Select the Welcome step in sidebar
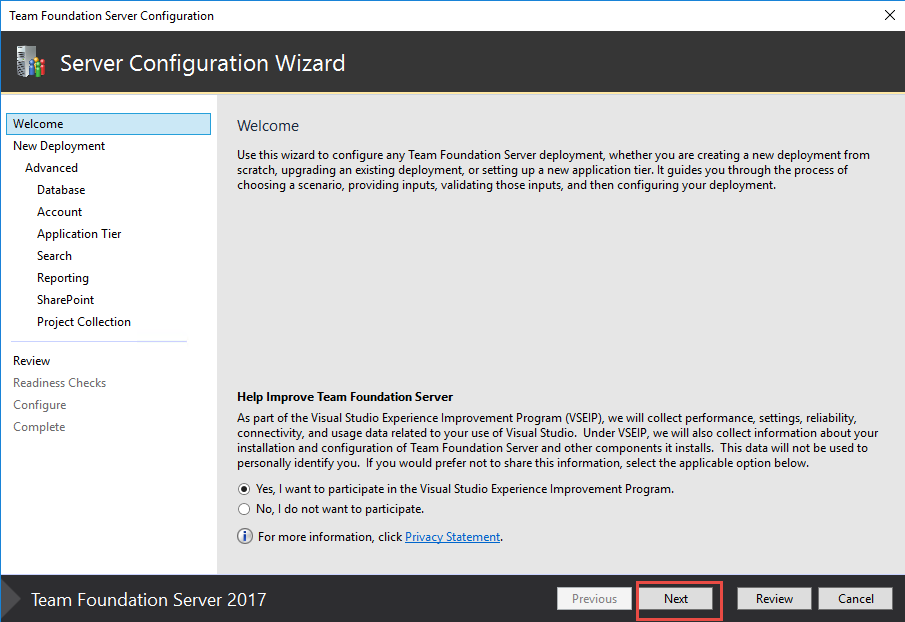The height and width of the screenshot is (622, 905). pyautogui.click(x=109, y=124)
